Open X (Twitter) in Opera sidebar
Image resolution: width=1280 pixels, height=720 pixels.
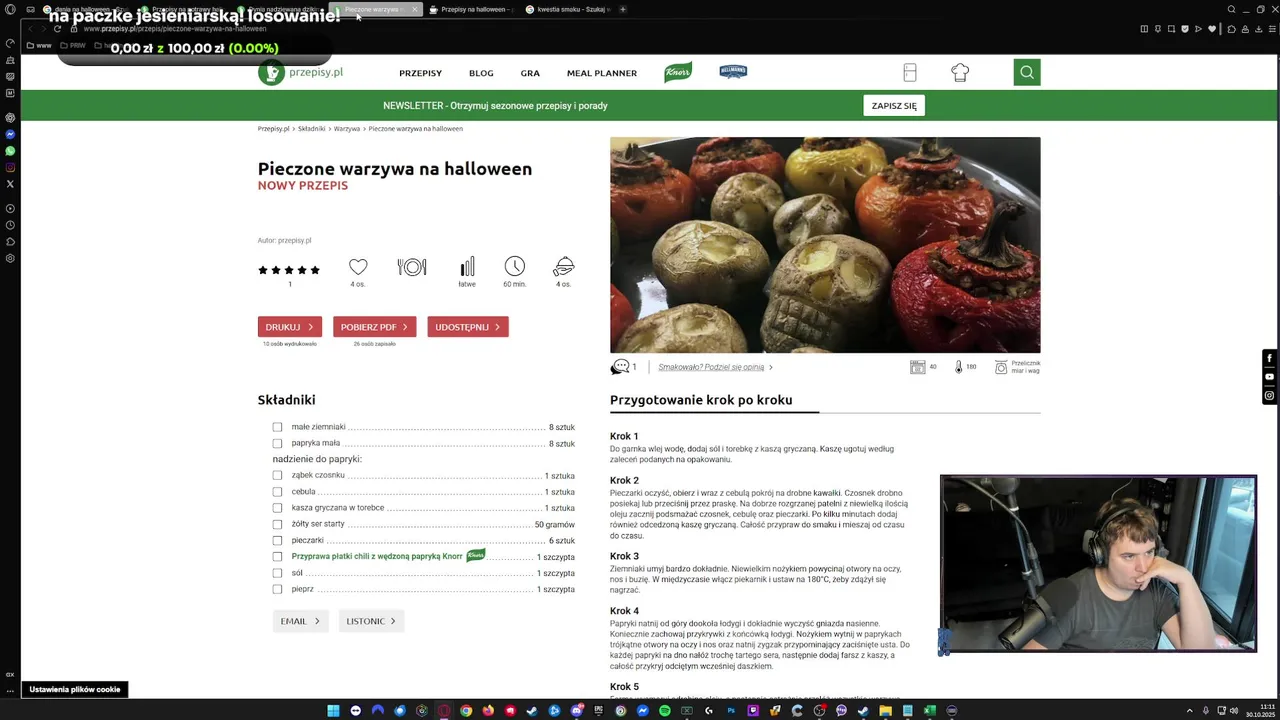(10, 184)
